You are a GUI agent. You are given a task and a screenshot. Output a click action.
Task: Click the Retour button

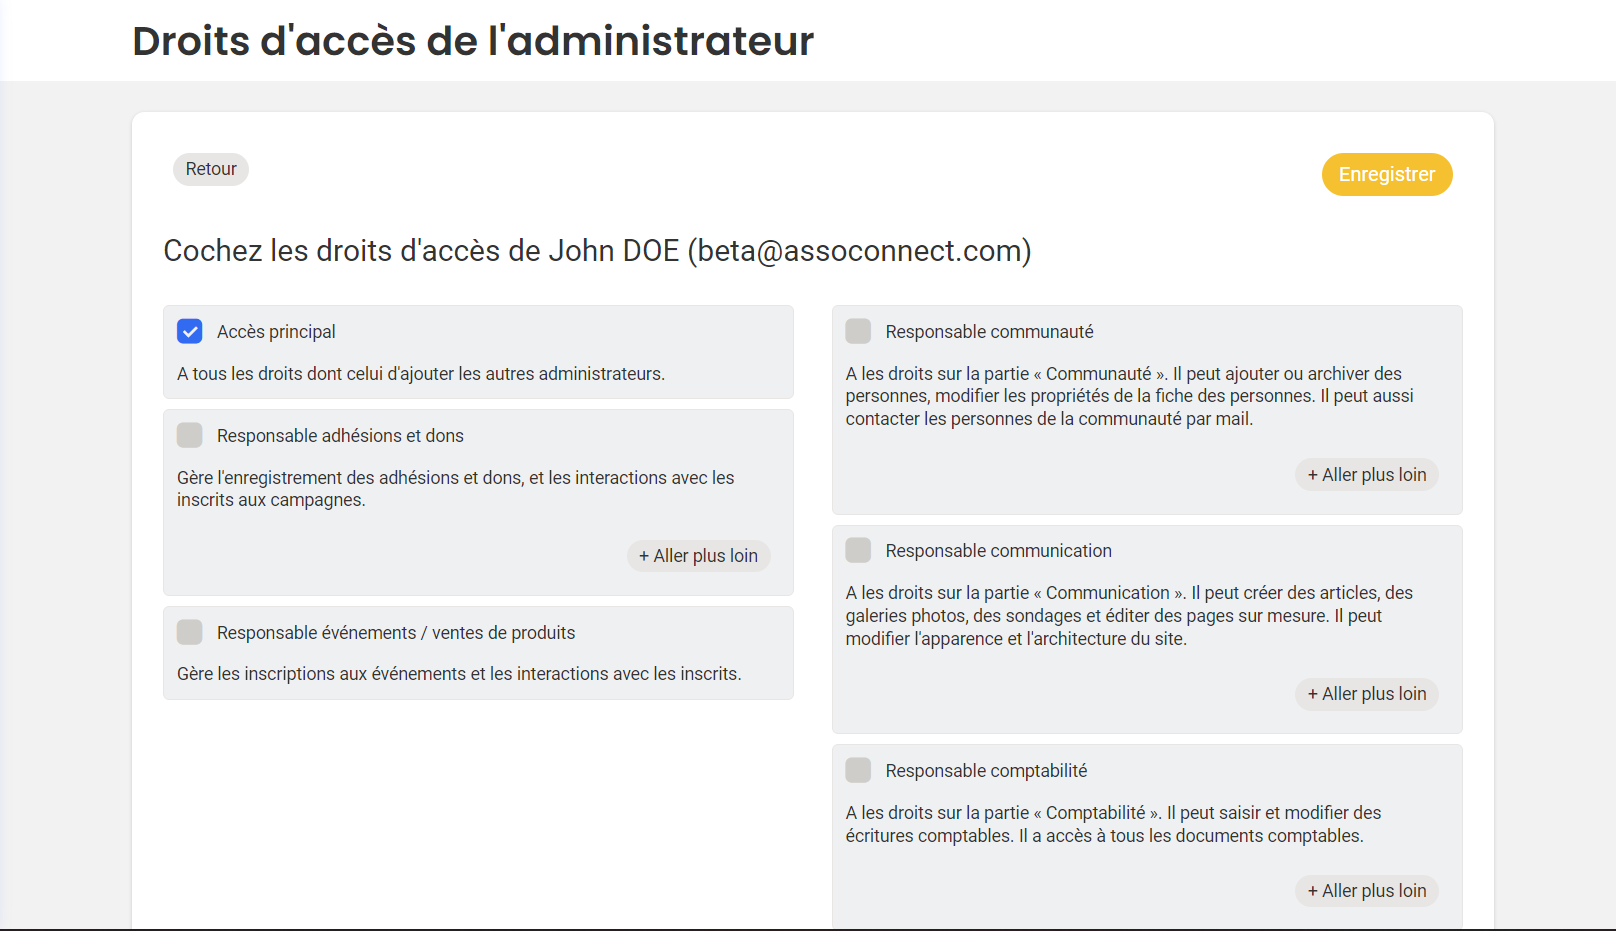(211, 169)
